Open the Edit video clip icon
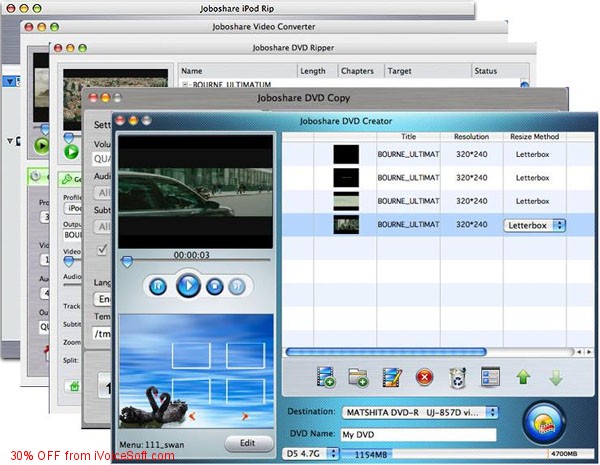Image resolution: width=600 pixels, height=465 pixels. pos(392,377)
